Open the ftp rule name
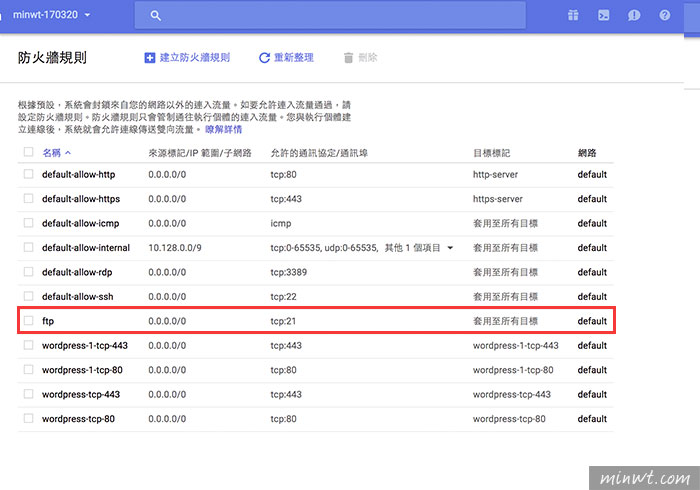Viewport: 700px width, 490px height. point(48,321)
